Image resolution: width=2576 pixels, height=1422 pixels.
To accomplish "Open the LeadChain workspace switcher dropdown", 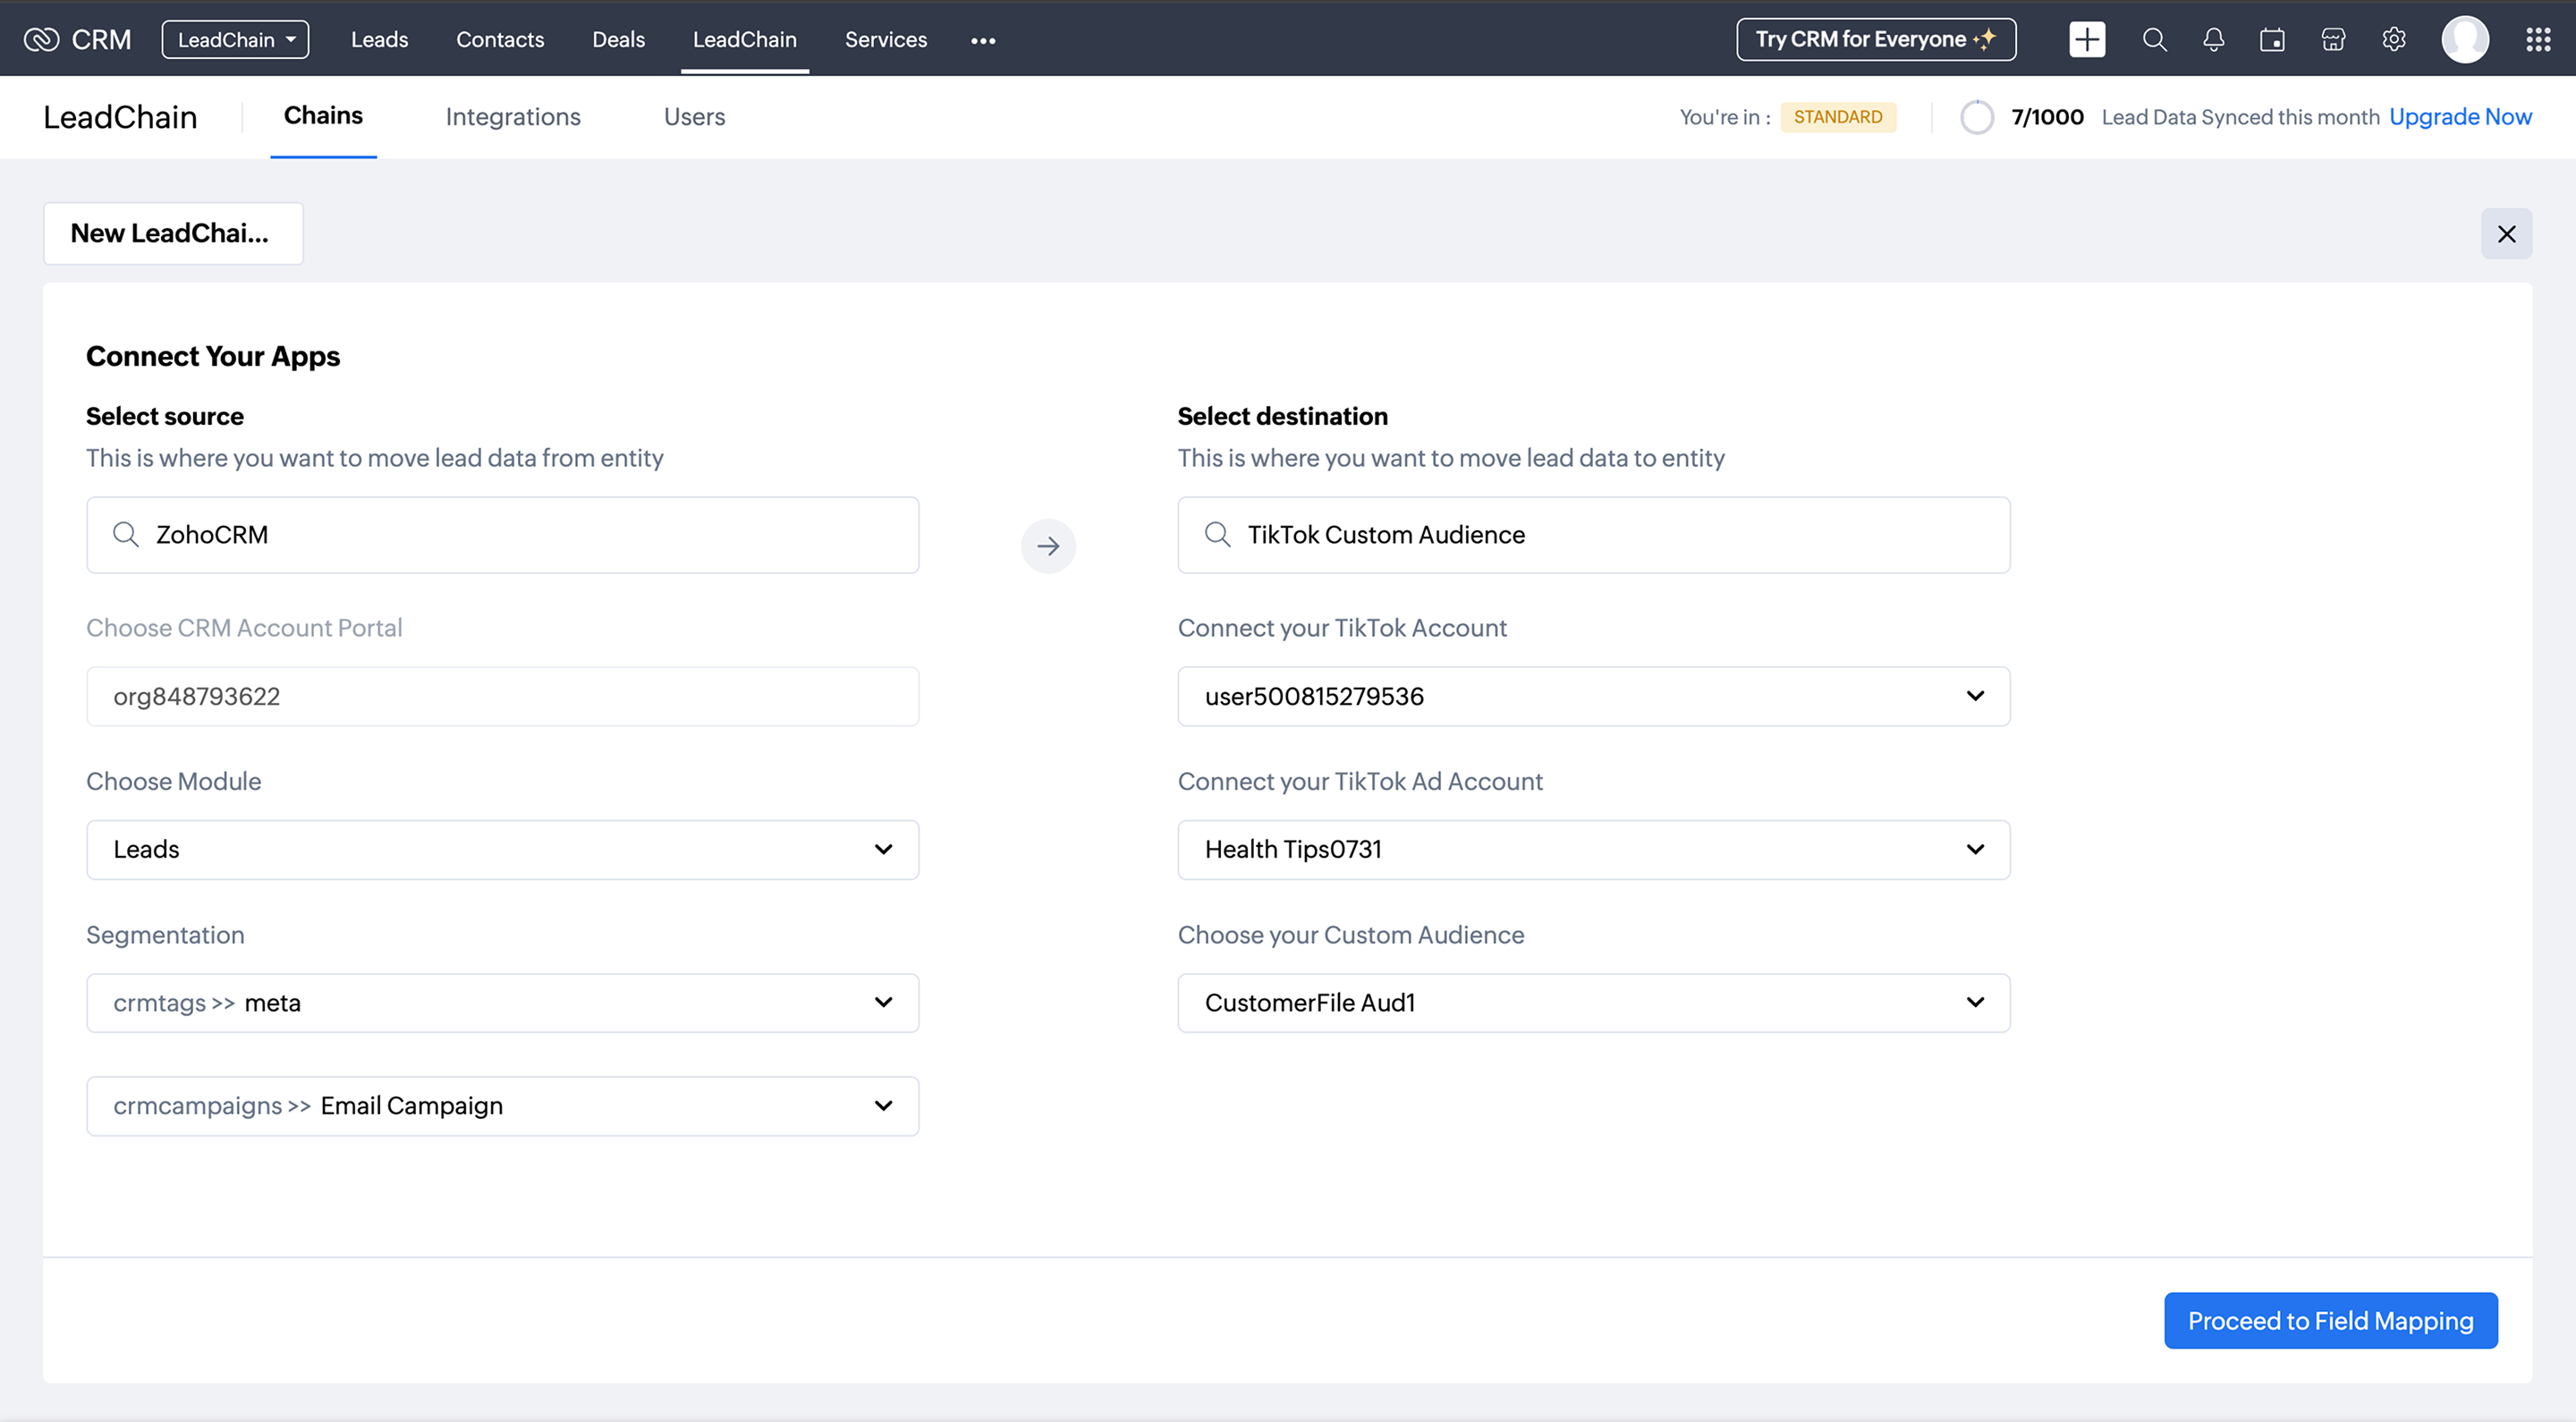I will (x=235, y=40).
